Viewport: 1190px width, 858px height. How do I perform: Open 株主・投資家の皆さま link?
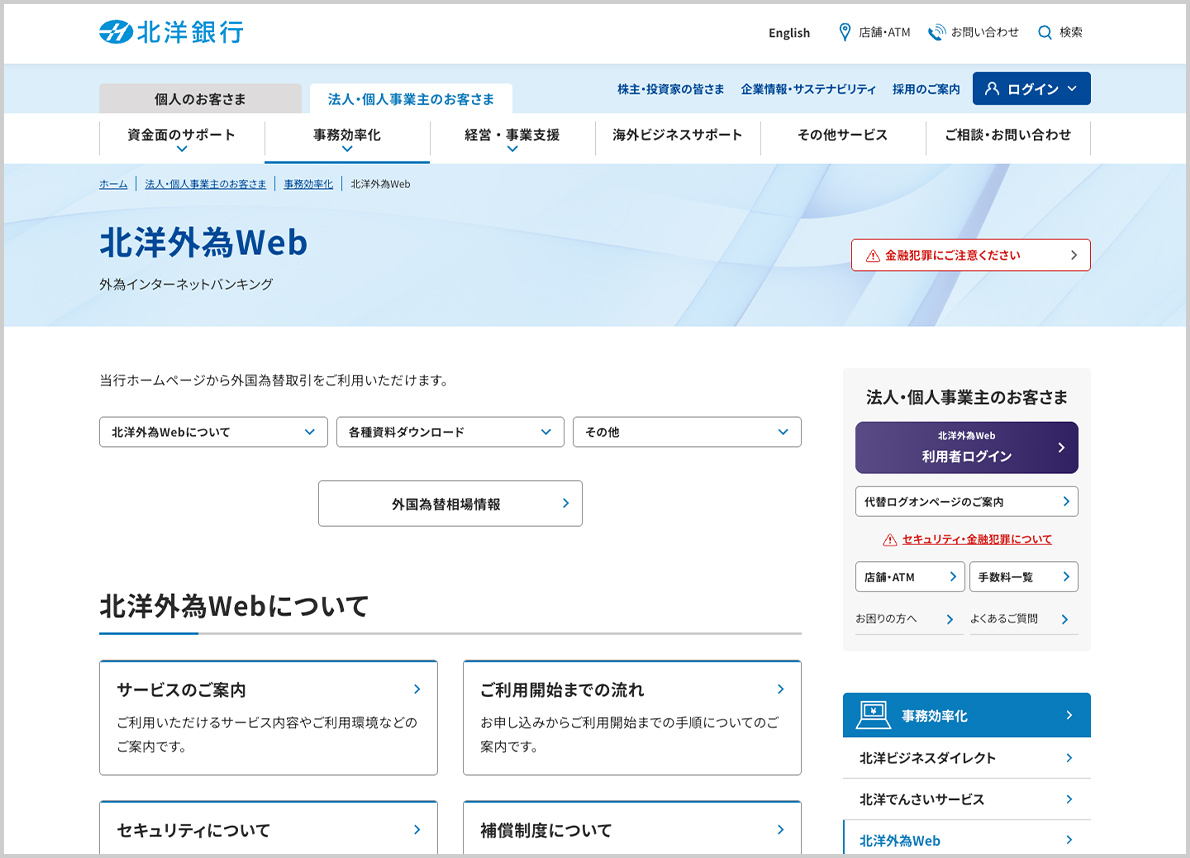[671, 89]
